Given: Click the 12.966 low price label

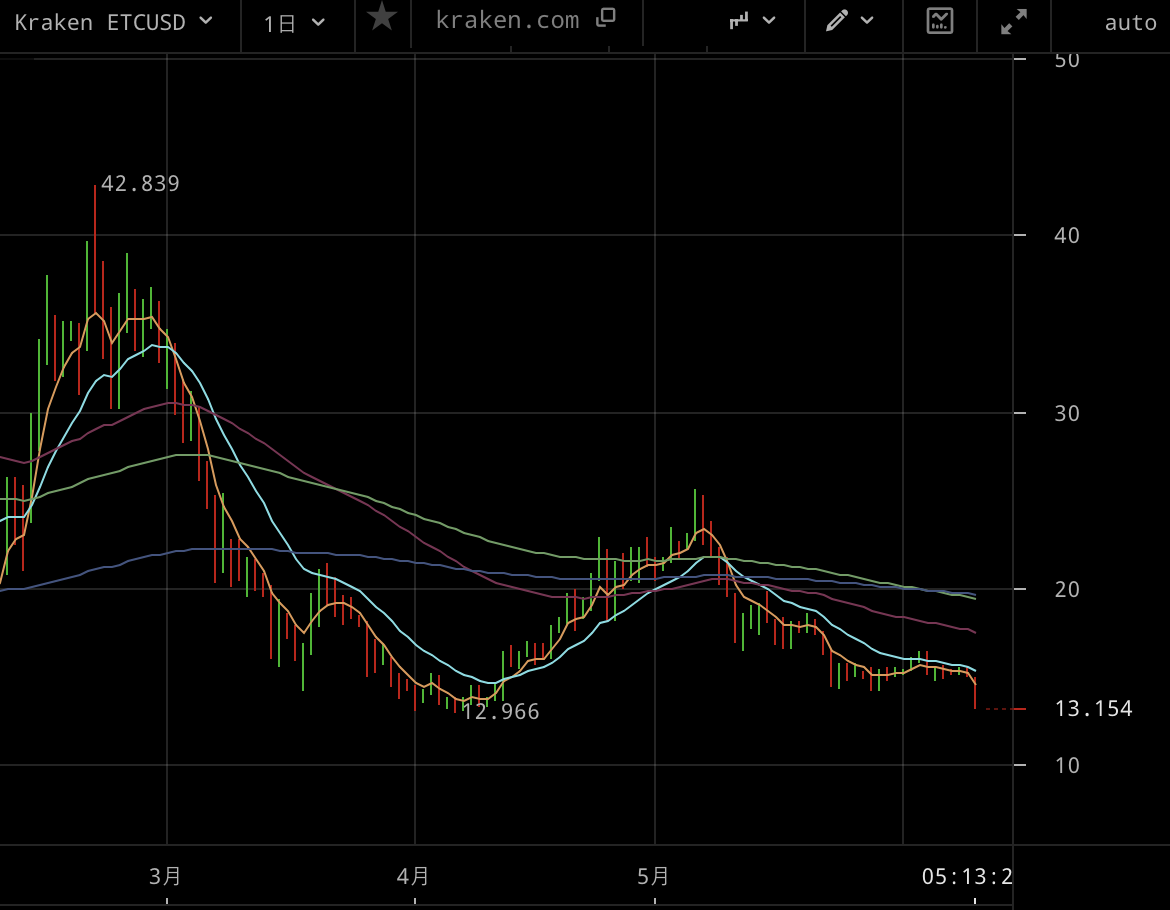Looking at the screenshot, I should [500, 712].
